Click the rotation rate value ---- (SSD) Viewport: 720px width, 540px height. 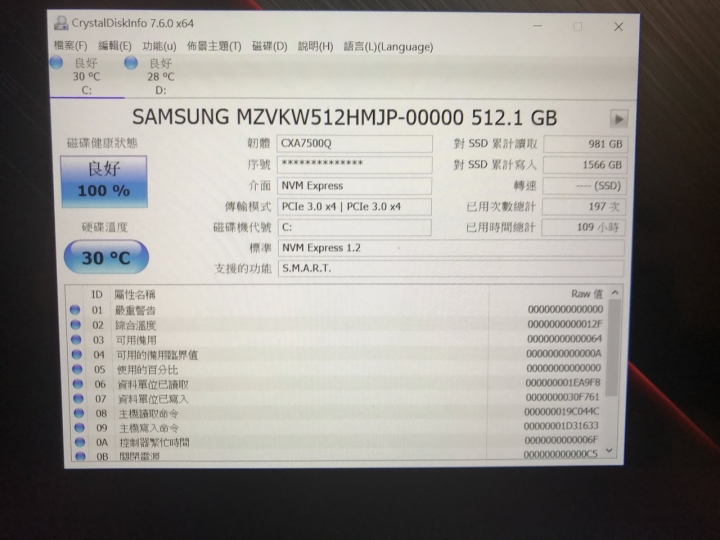pyautogui.click(x=585, y=186)
